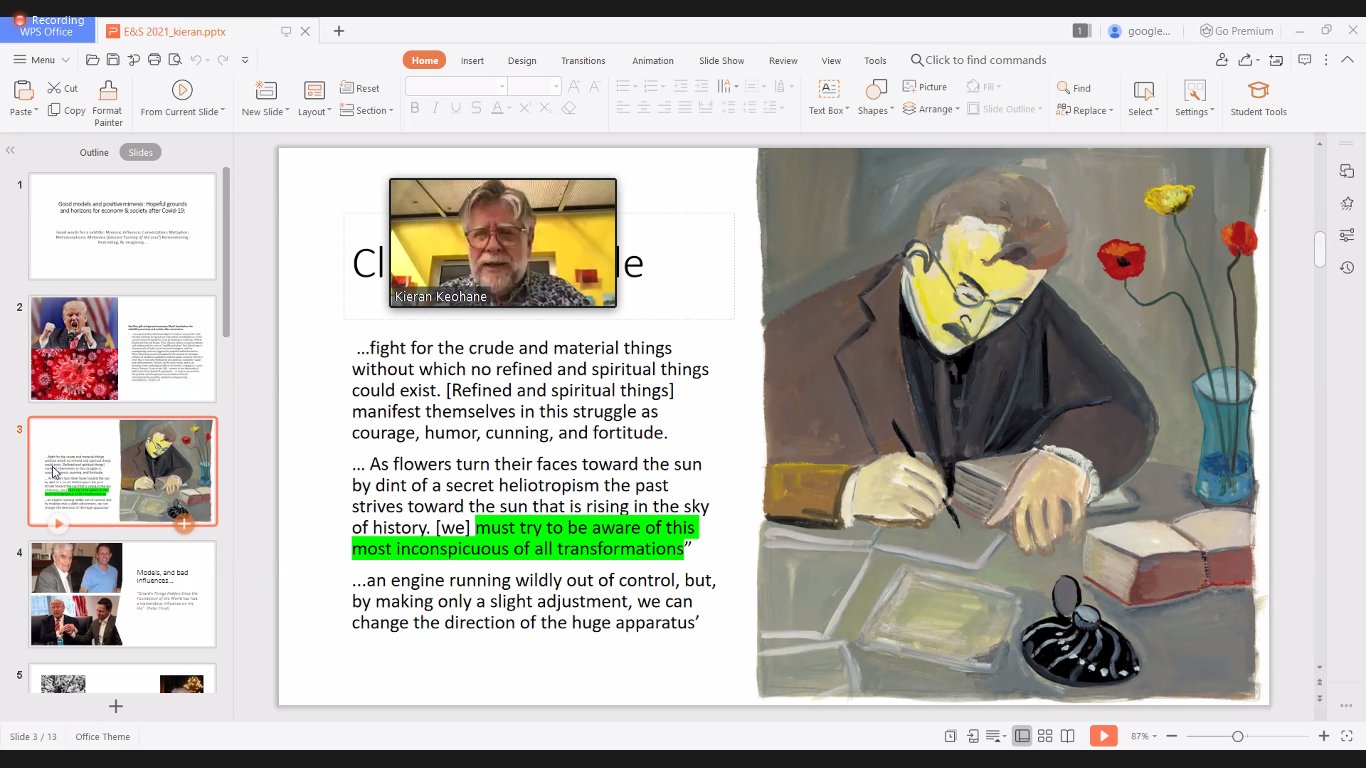Viewport: 1366px width, 768px height.
Task: Click the Save icon in quick access toolbar
Action: [113, 60]
